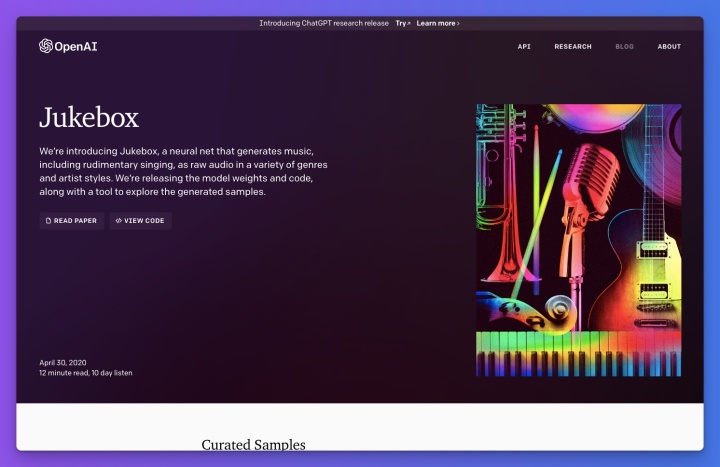The width and height of the screenshot is (720, 467).
Task: Click the Jukebox page title
Action: pyautogui.click(x=89, y=118)
